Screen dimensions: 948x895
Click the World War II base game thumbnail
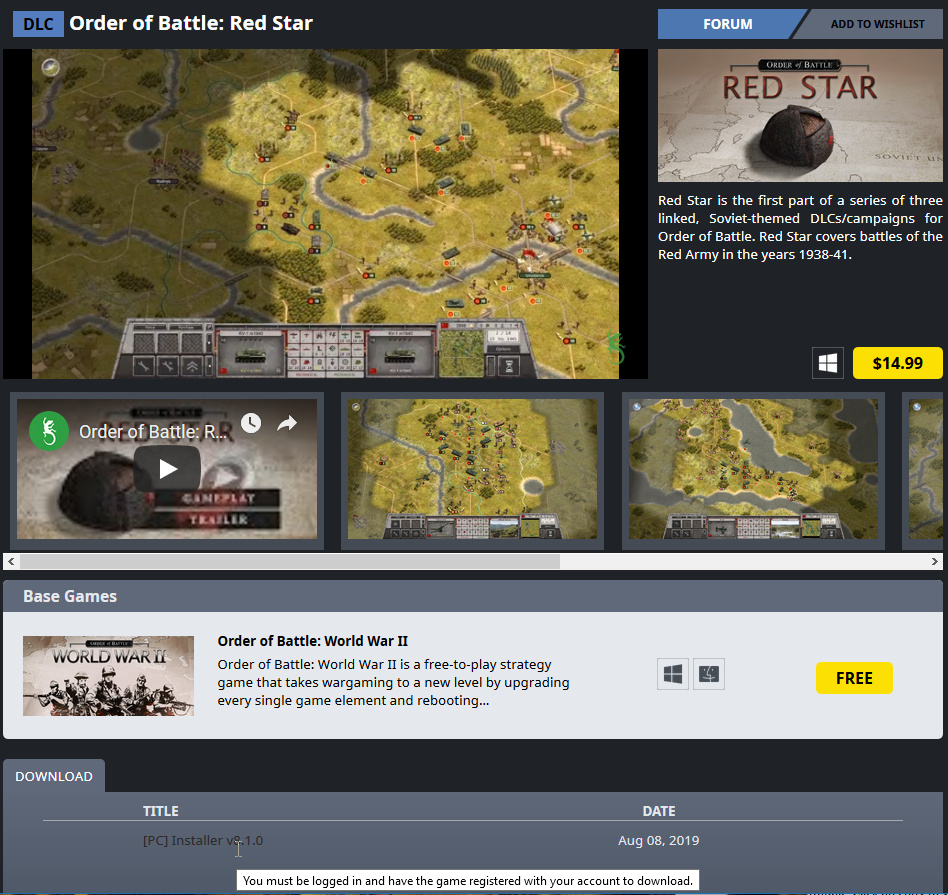click(108, 676)
